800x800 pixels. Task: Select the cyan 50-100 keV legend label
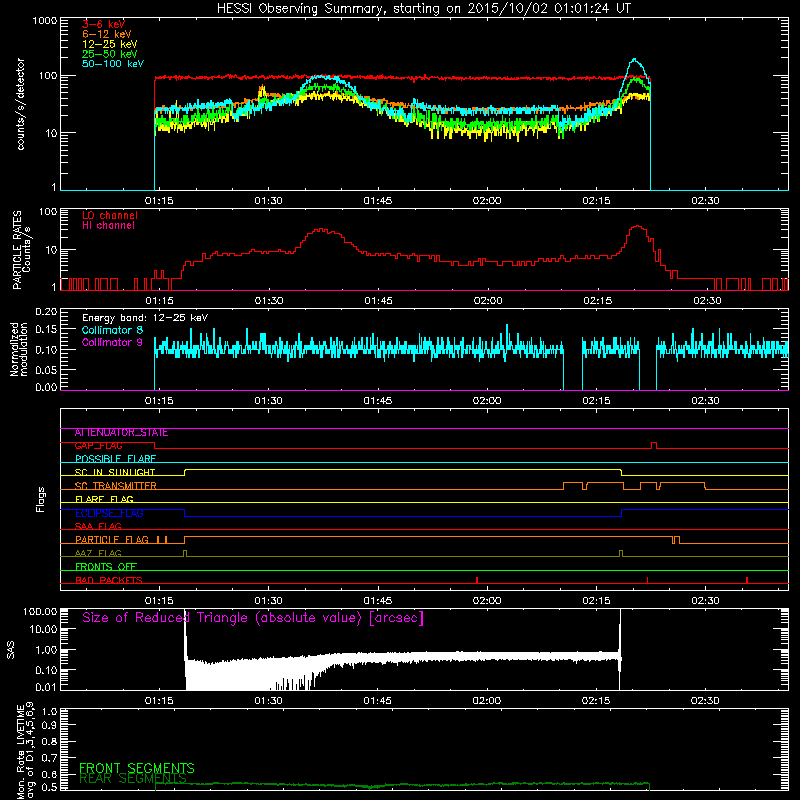[113, 64]
